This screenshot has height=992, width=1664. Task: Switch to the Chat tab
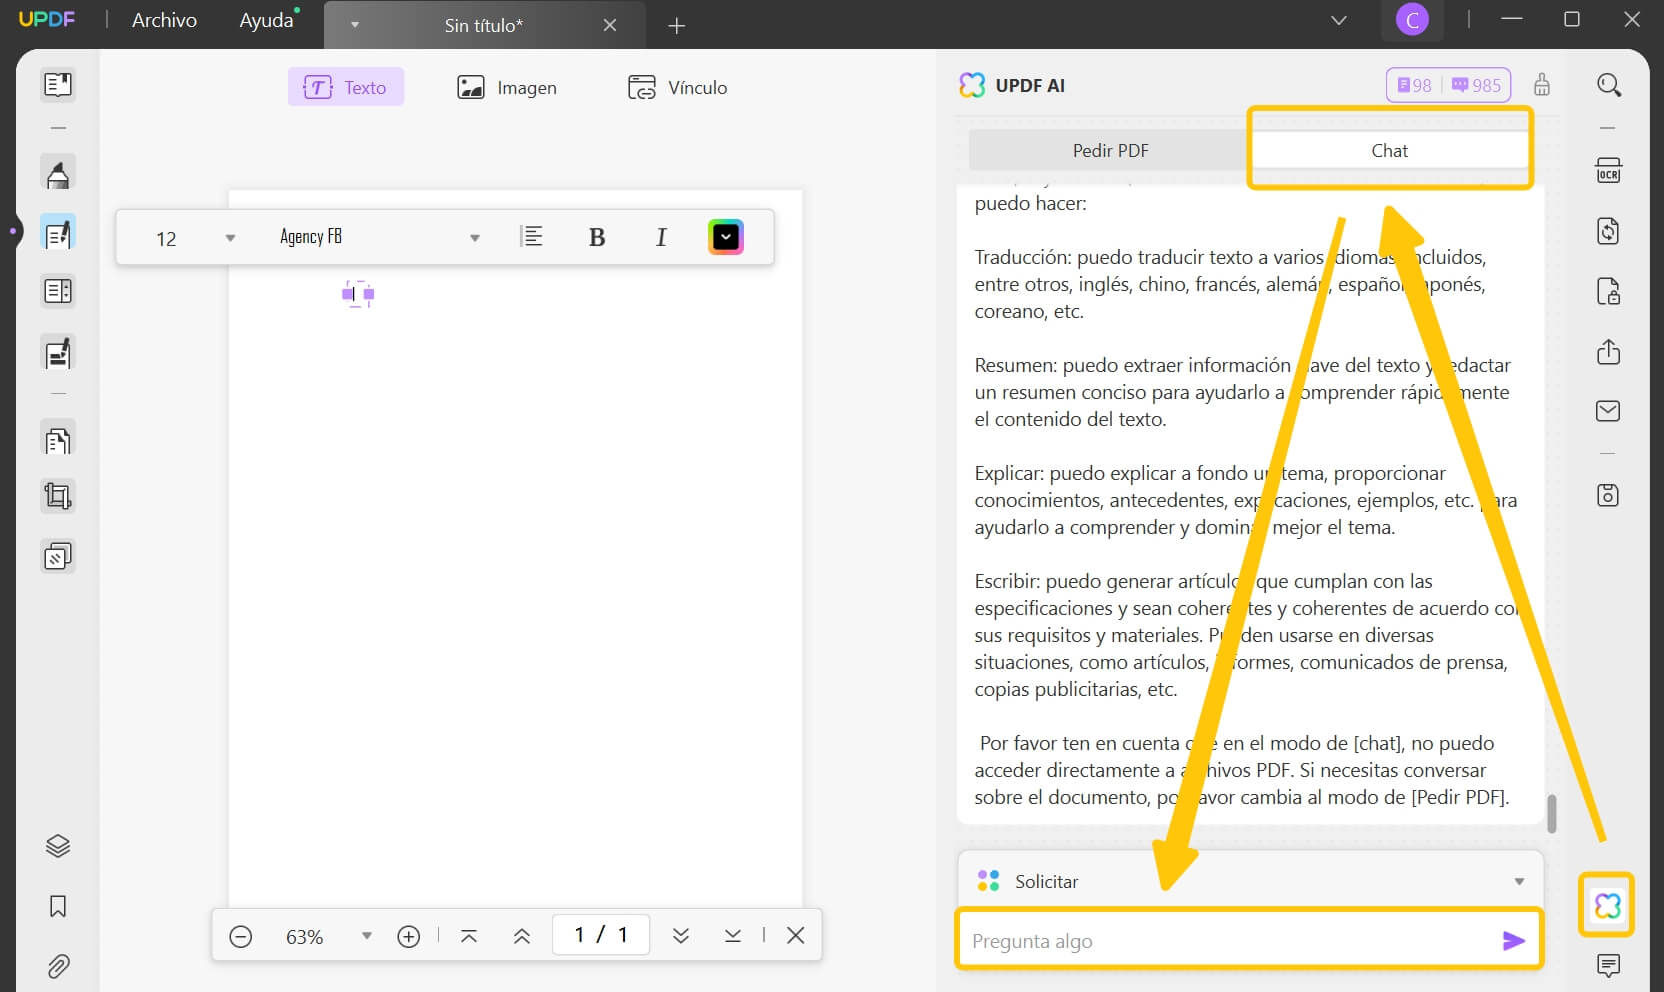pyautogui.click(x=1389, y=151)
